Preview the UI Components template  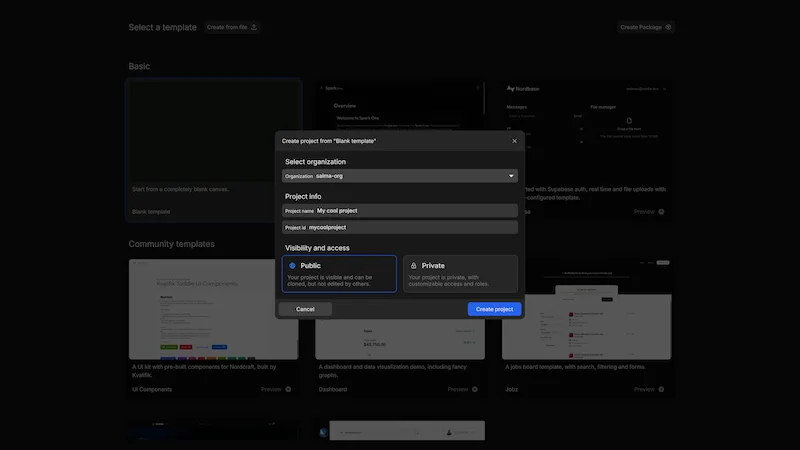pyautogui.click(x=276, y=389)
